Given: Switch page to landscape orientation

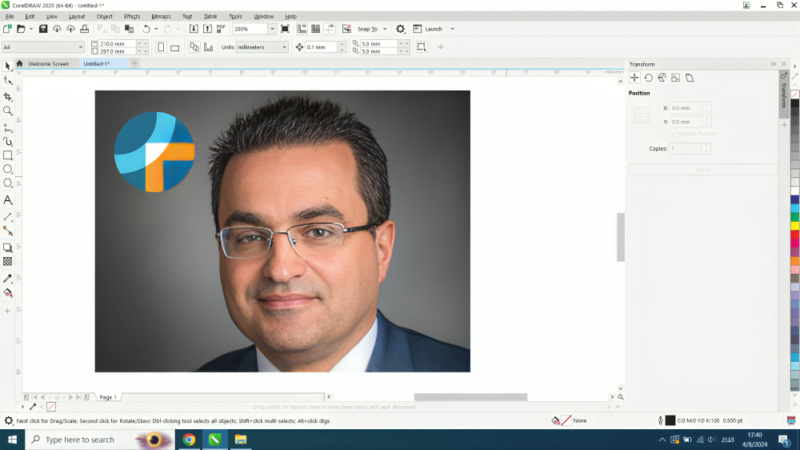Looking at the screenshot, I should coord(175,47).
